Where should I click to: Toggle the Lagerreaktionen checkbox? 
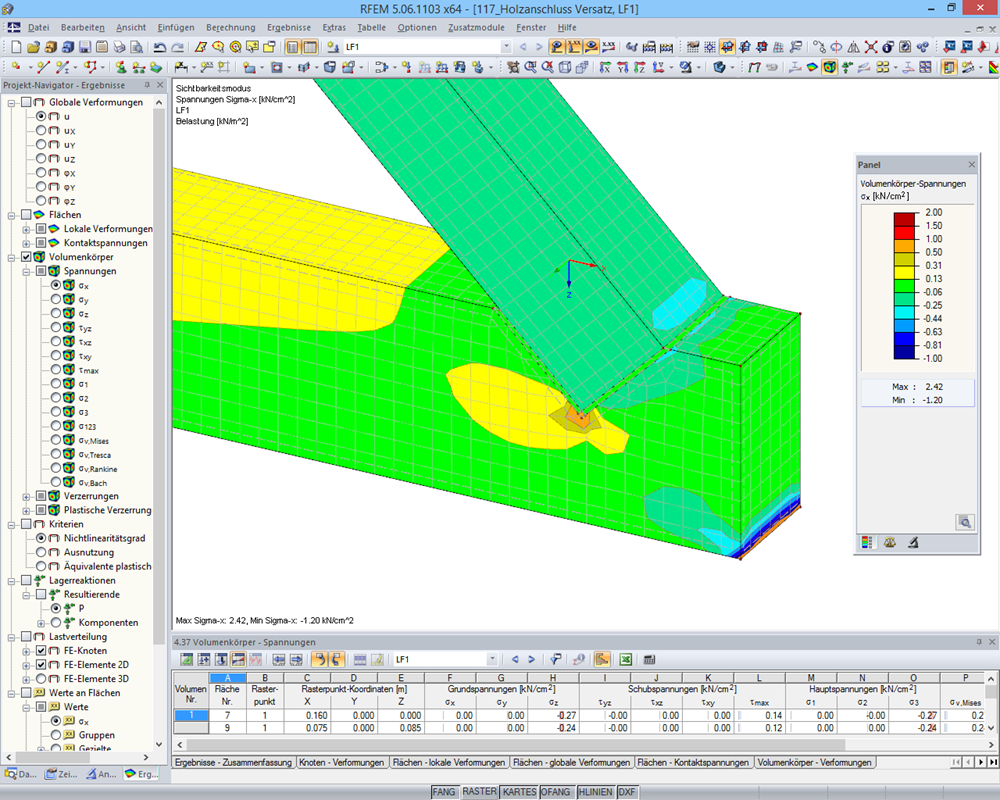(26, 580)
